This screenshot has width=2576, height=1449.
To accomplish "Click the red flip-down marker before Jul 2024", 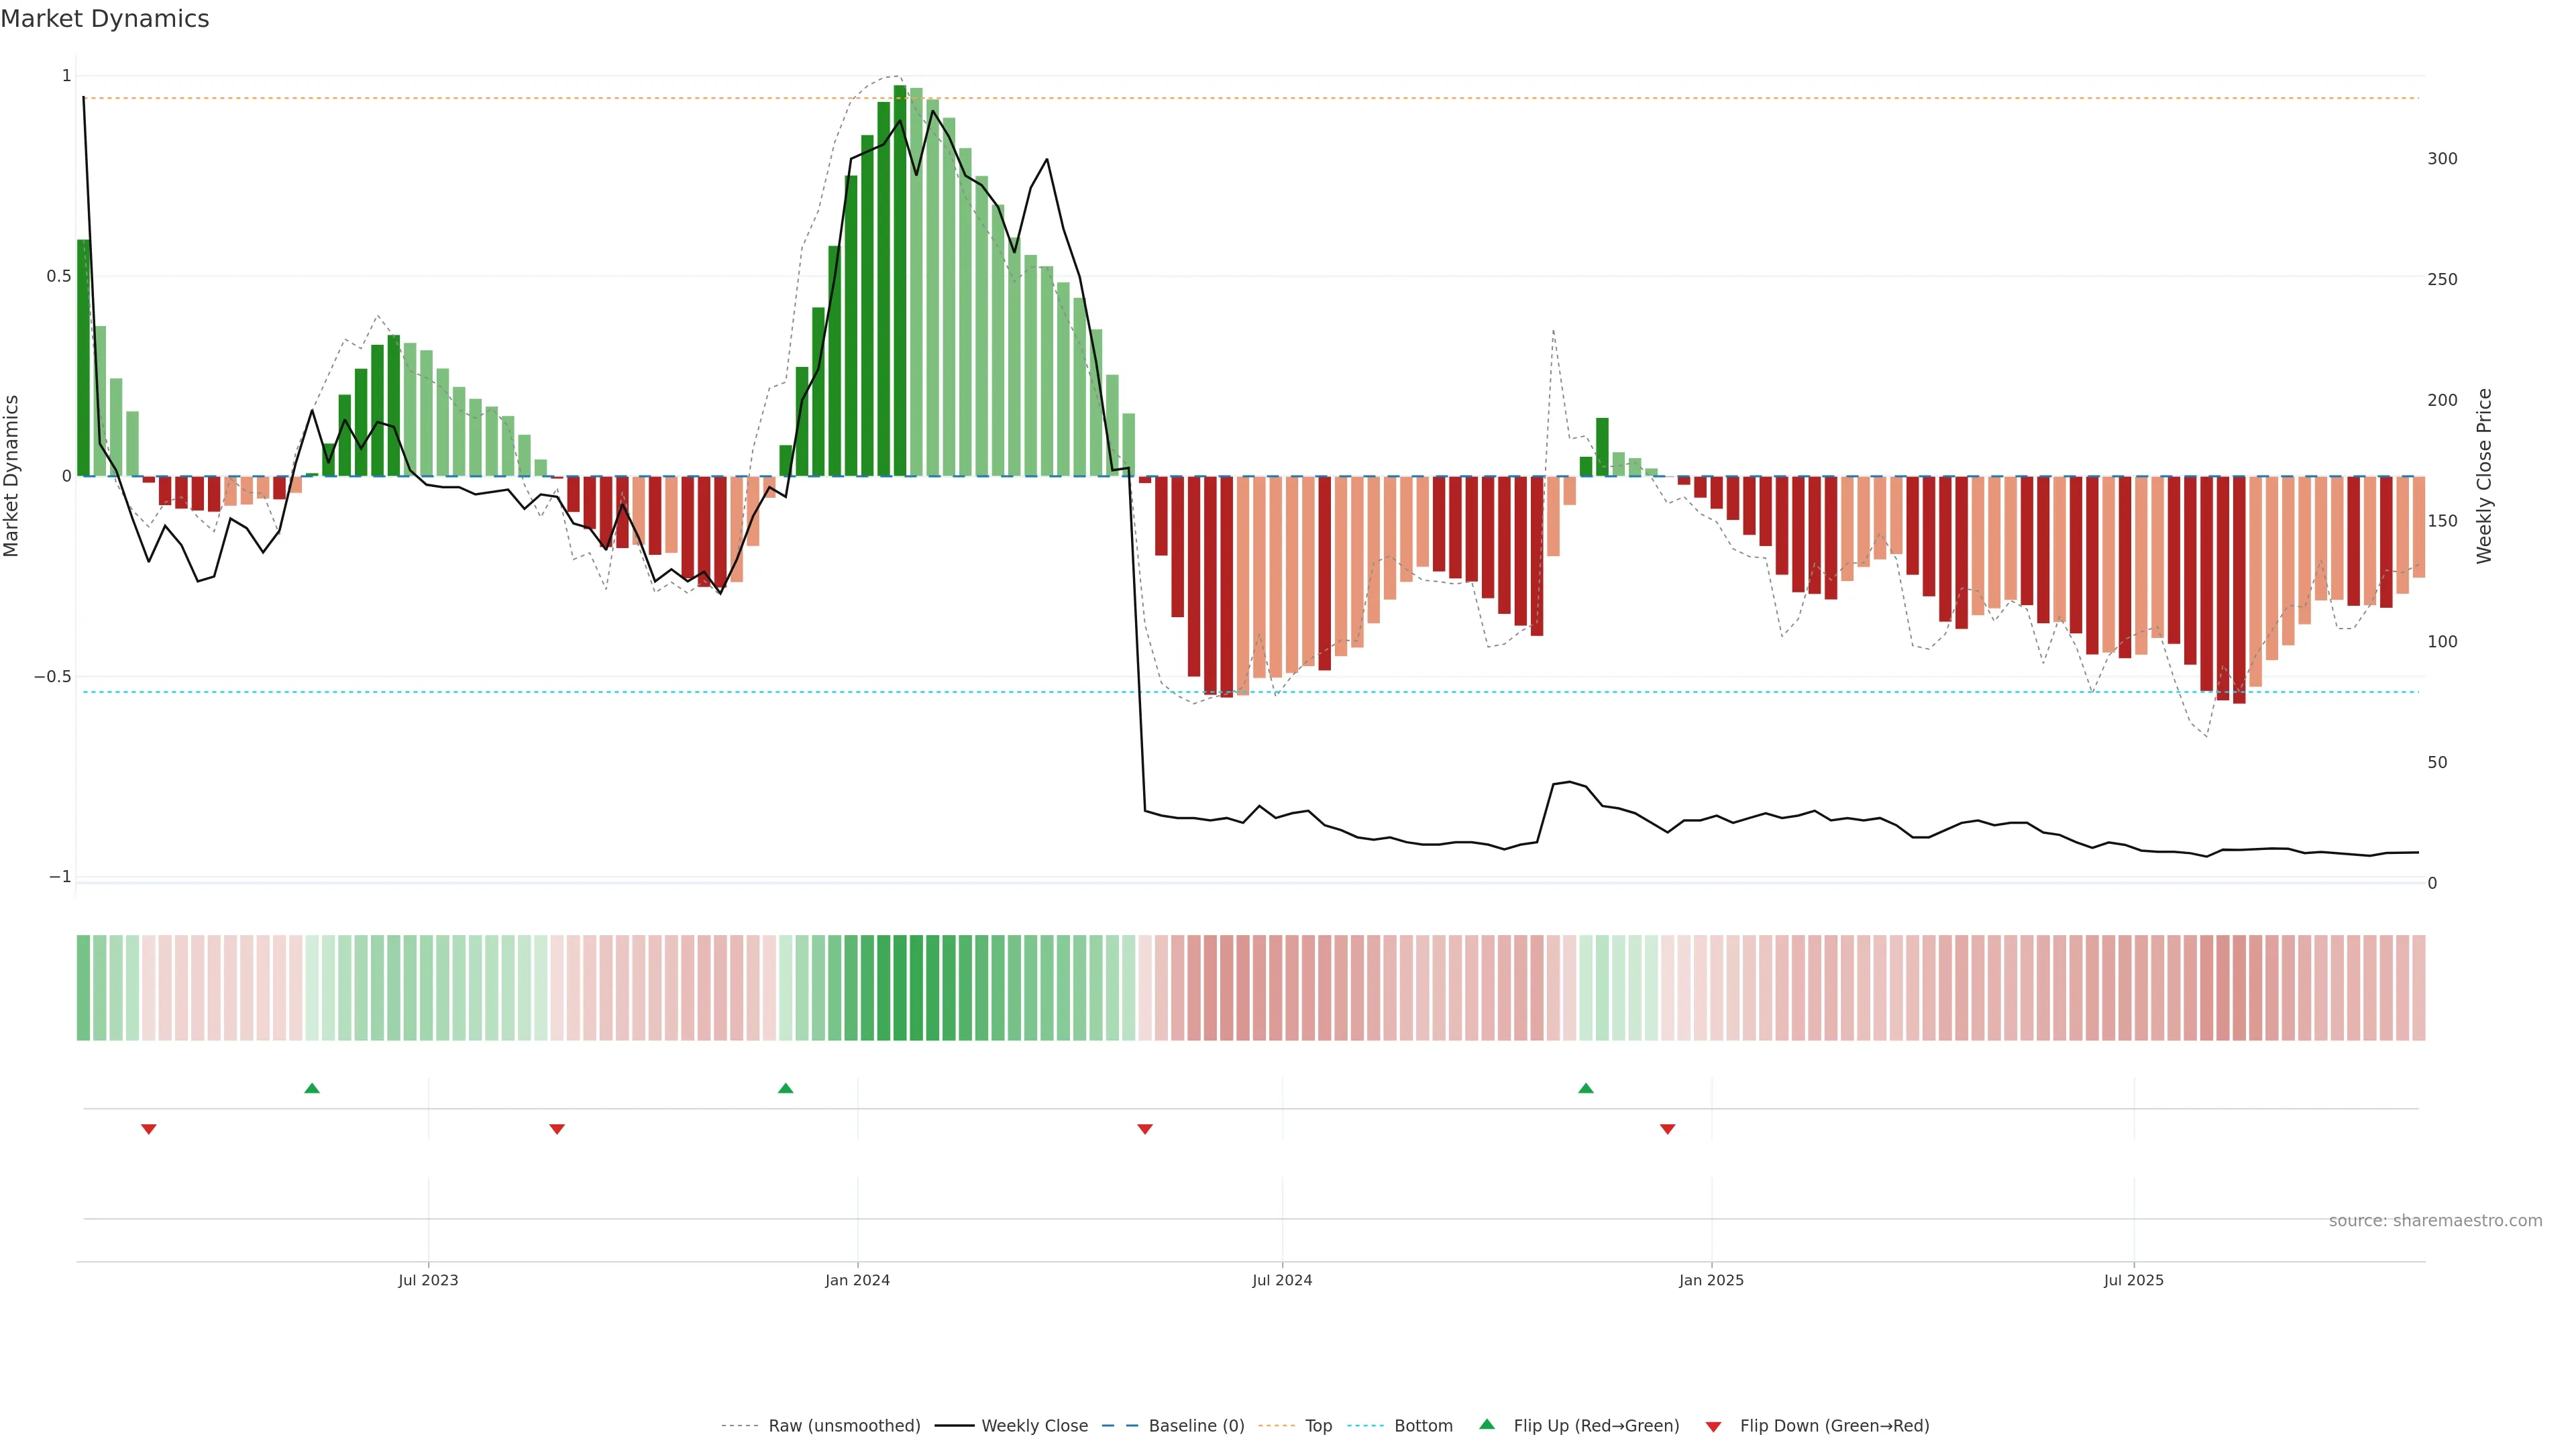I will (x=1145, y=1129).
